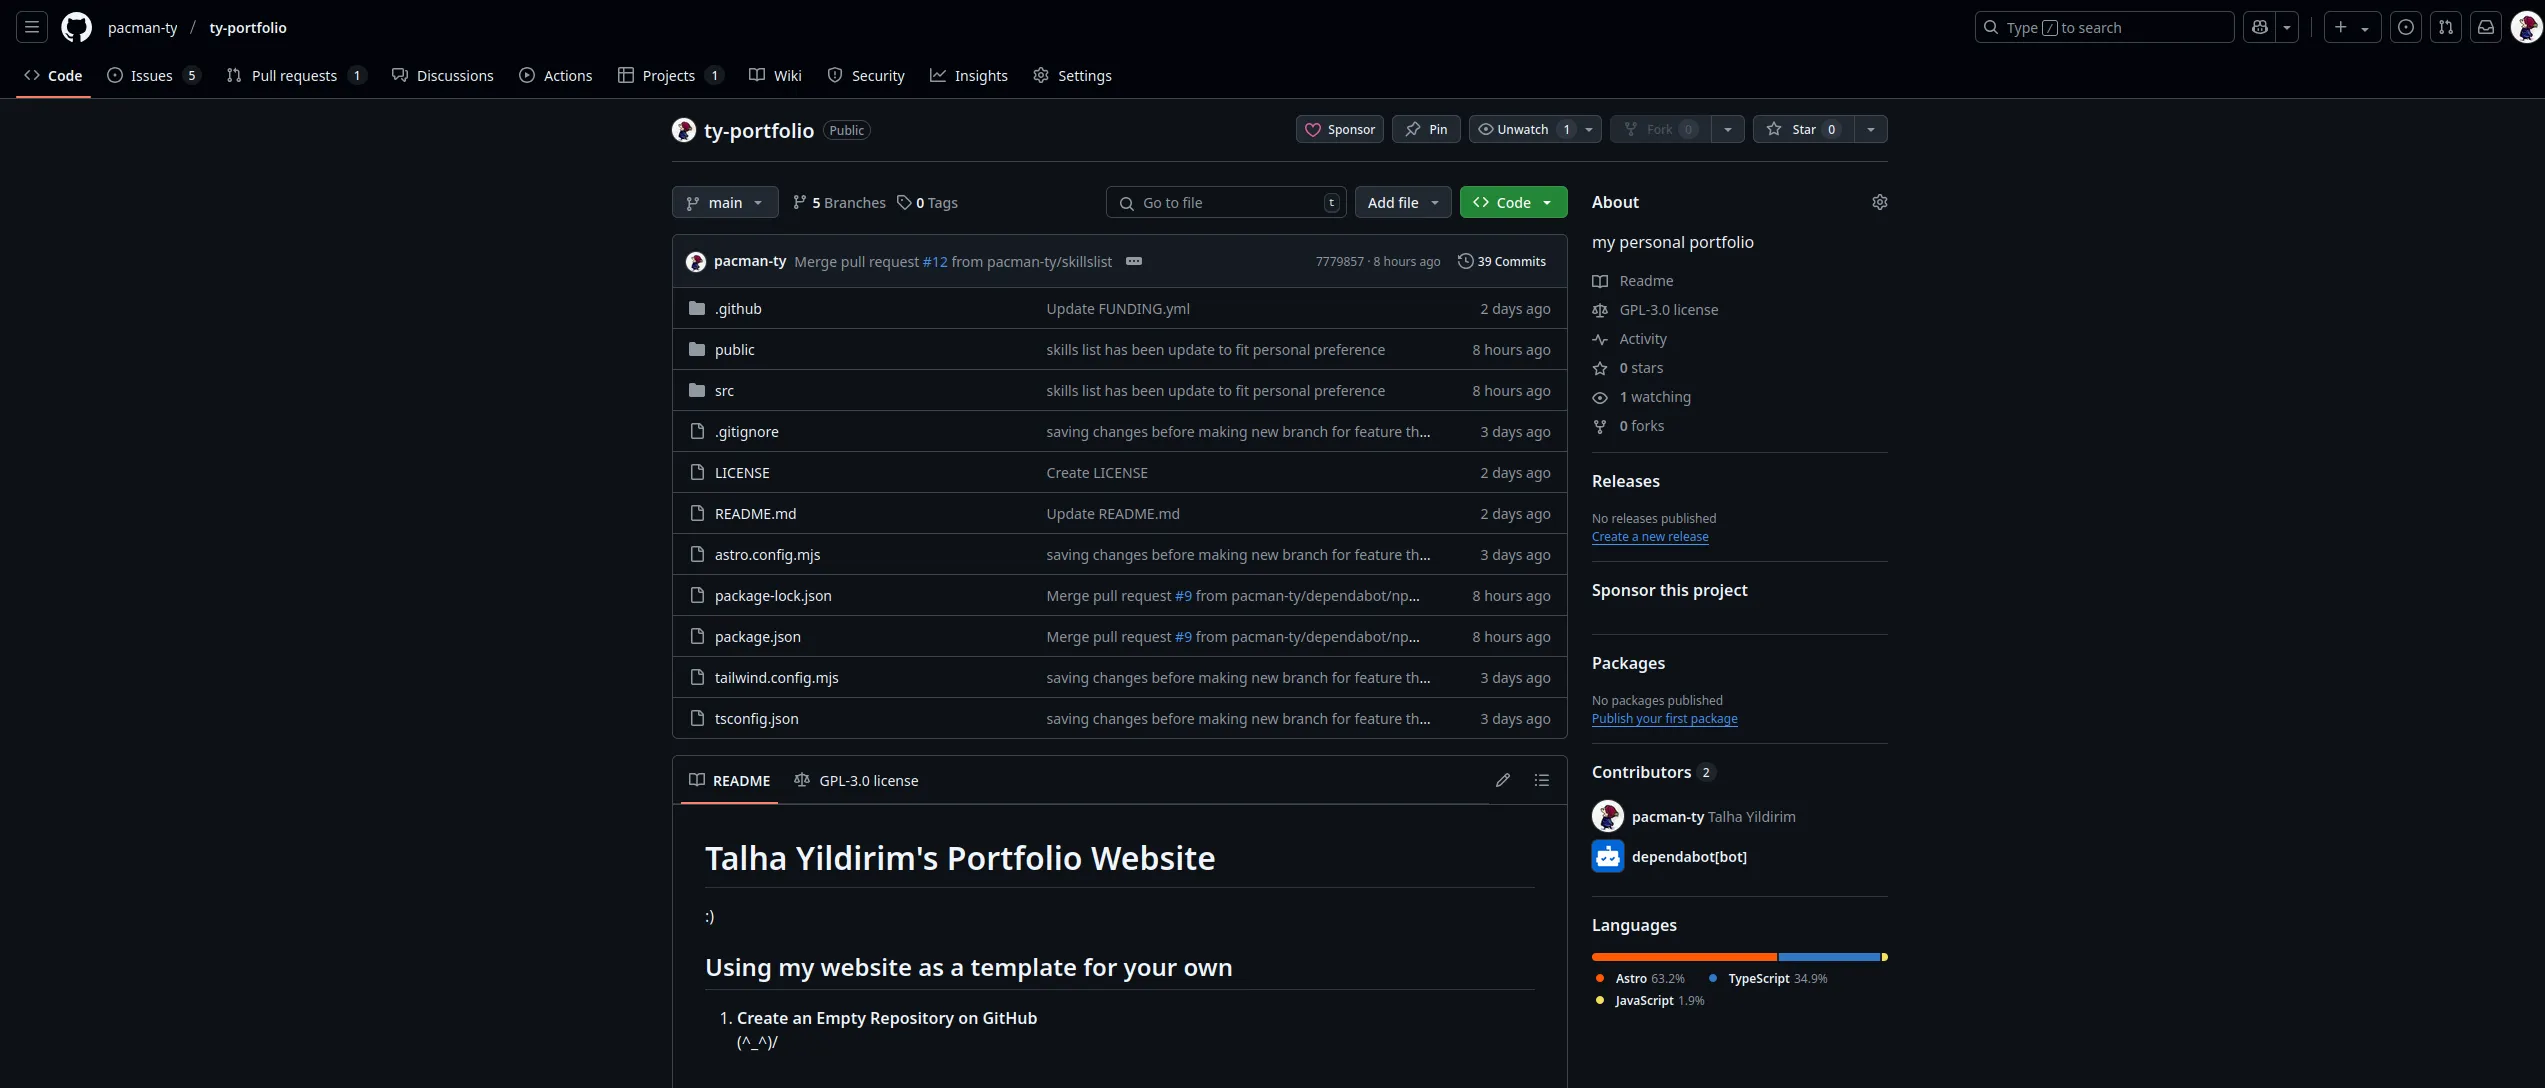This screenshot has height=1088, width=2545.
Task: Toggle Star on this repository
Action: (1803, 129)
